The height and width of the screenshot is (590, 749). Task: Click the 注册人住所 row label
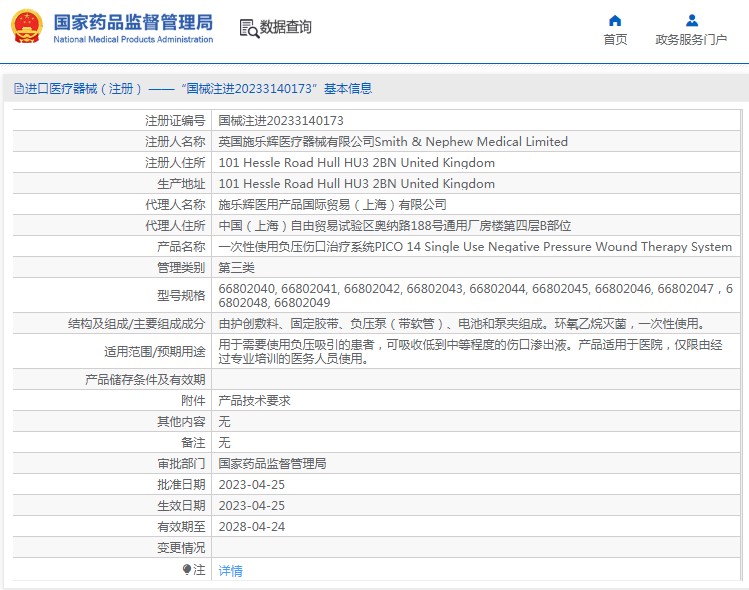coord(175,162)
